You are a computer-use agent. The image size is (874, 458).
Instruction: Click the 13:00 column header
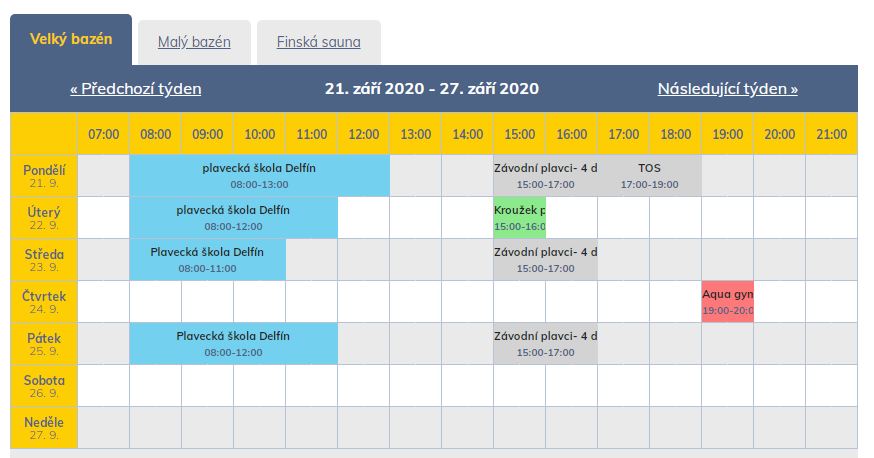click(415, 134)
